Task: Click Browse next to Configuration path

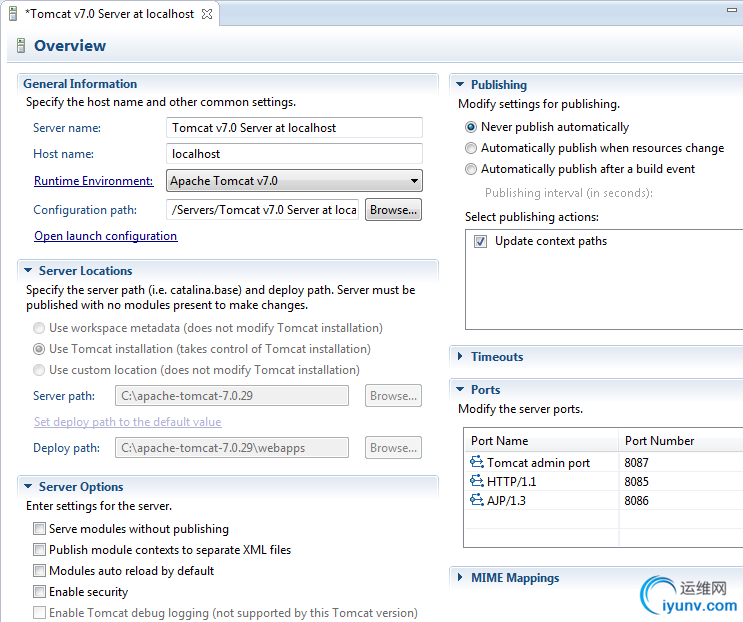Action: [393, 209]
